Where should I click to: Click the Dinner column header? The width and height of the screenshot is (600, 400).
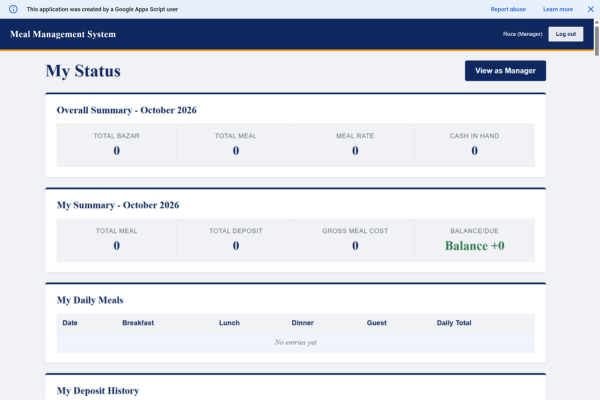coord(303,323)
